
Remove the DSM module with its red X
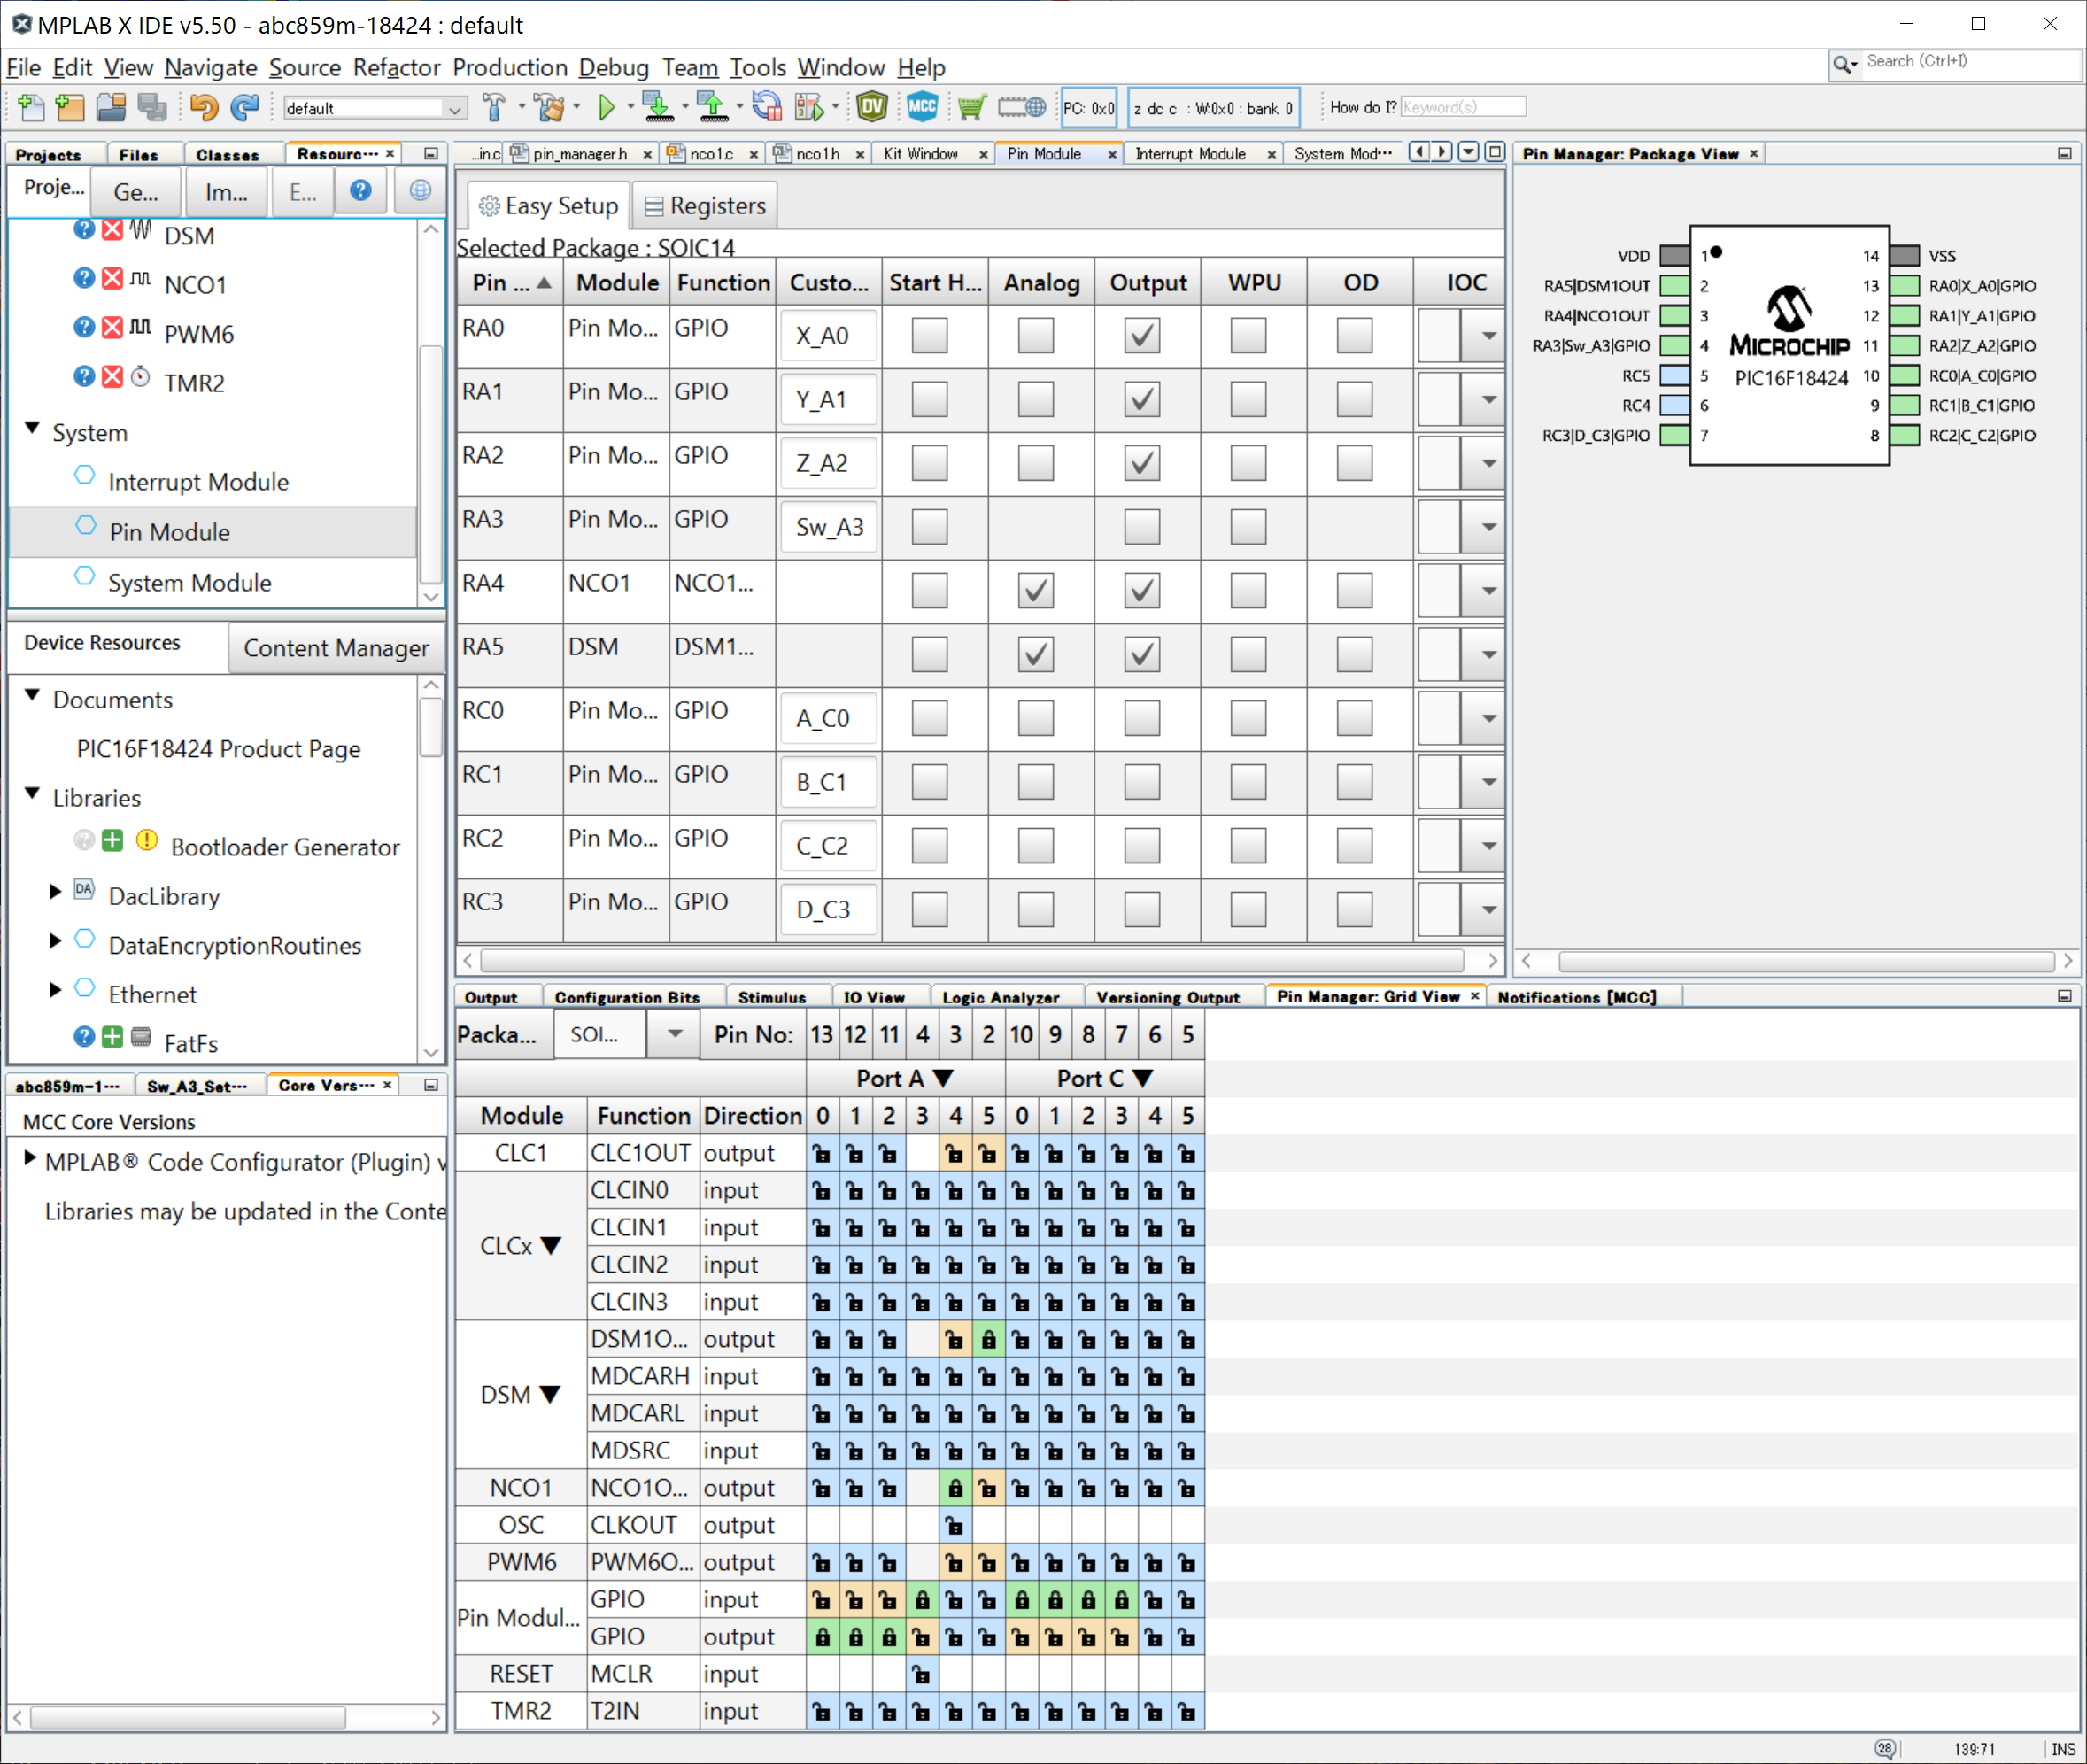click(x=113, y=229)
